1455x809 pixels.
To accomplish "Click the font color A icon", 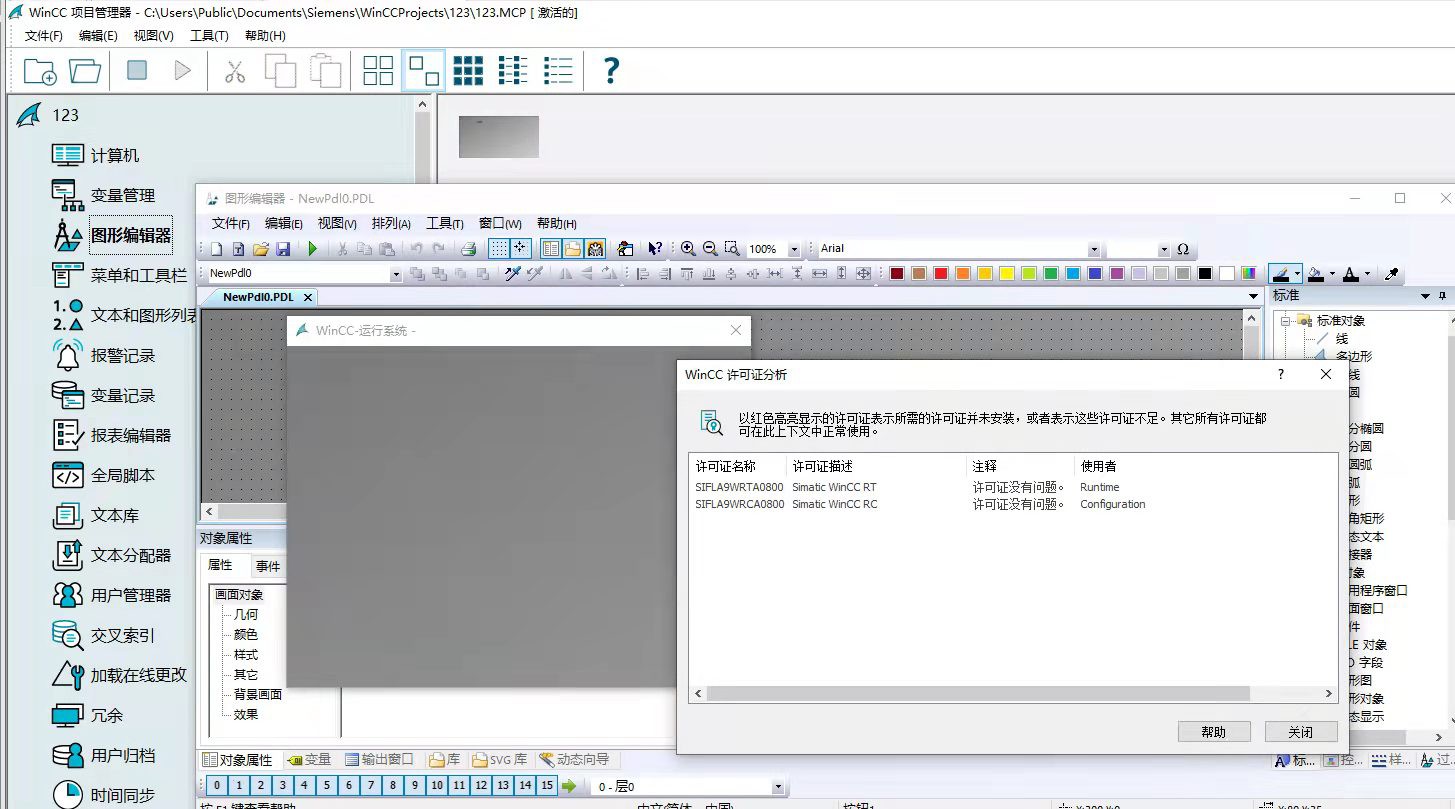I will [x=1350, y=274].
